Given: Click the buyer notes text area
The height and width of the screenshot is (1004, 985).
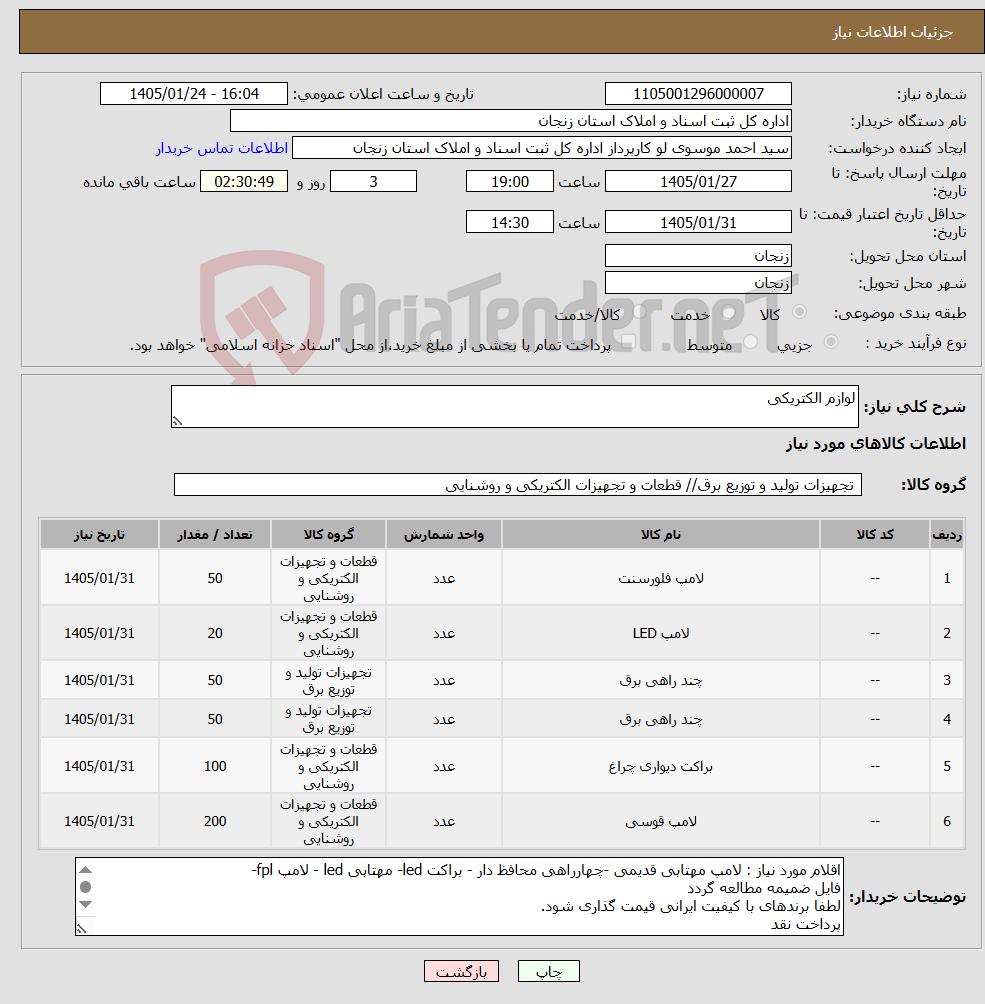Looking at the screenshot, I should [459, 896].
